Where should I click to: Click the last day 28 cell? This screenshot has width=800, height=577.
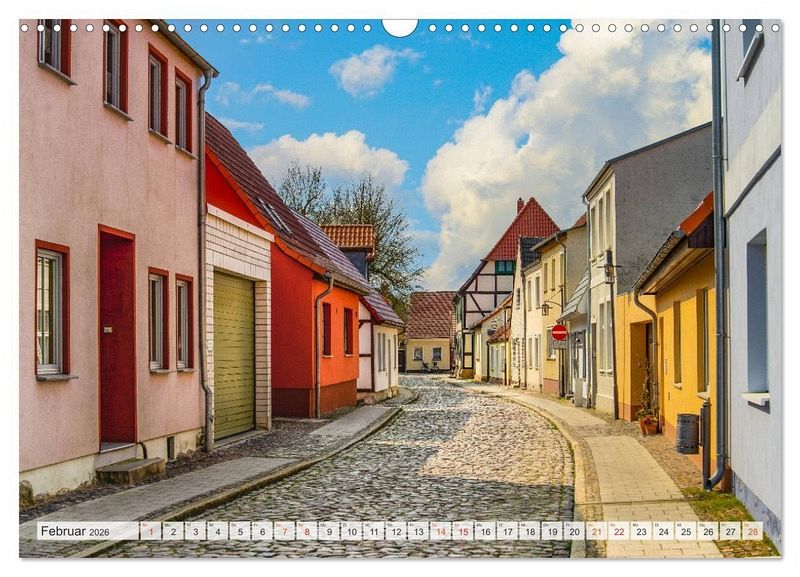(752, 531)
